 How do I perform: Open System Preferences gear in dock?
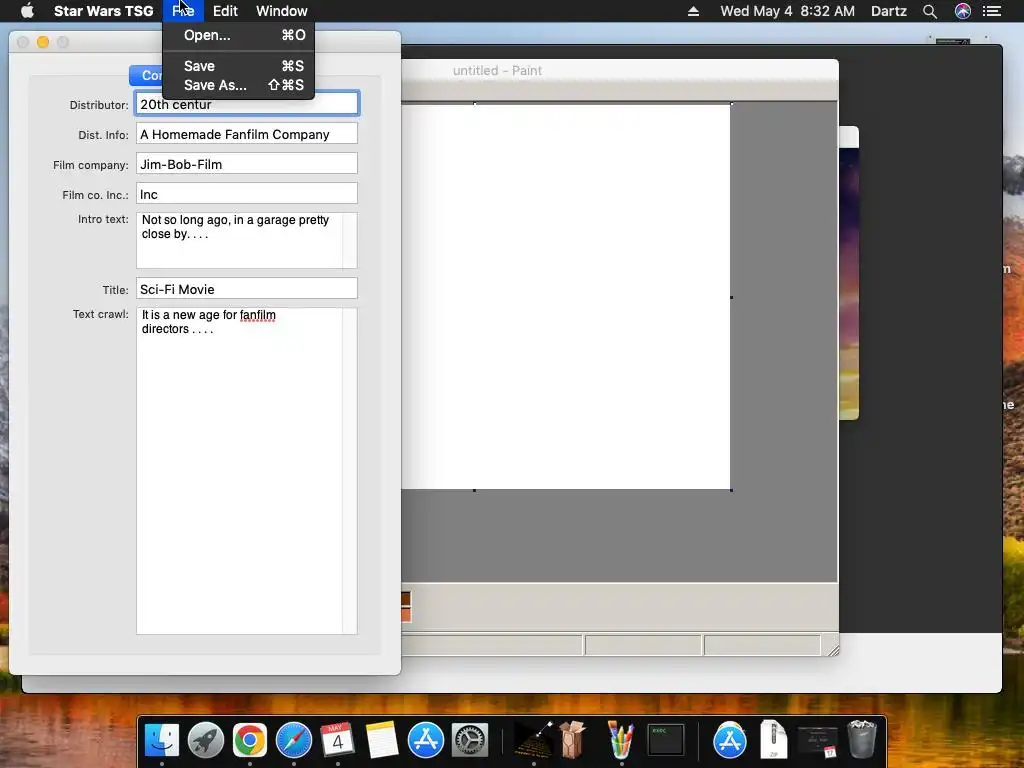(x=470, y=740)
